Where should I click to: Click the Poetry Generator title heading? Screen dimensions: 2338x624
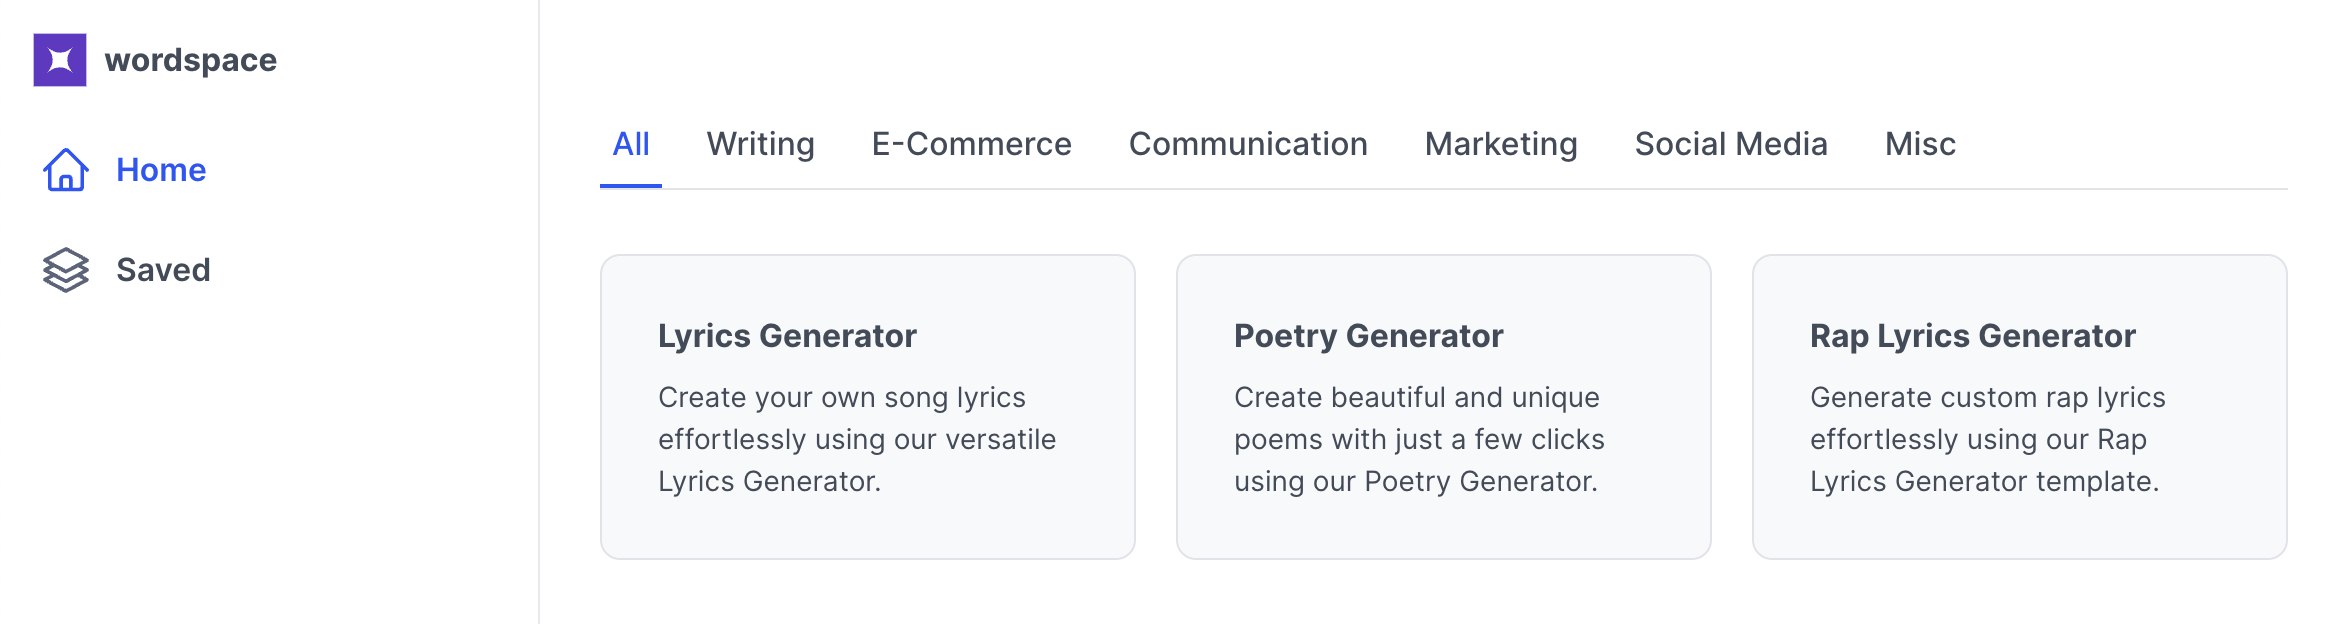click(x=1368, y=336)
